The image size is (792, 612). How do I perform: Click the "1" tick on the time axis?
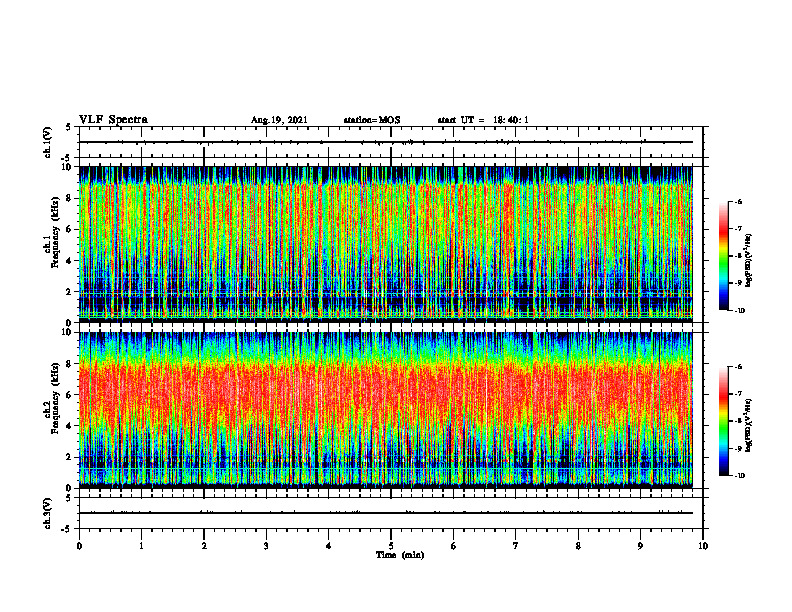click(x=141, y=546)
